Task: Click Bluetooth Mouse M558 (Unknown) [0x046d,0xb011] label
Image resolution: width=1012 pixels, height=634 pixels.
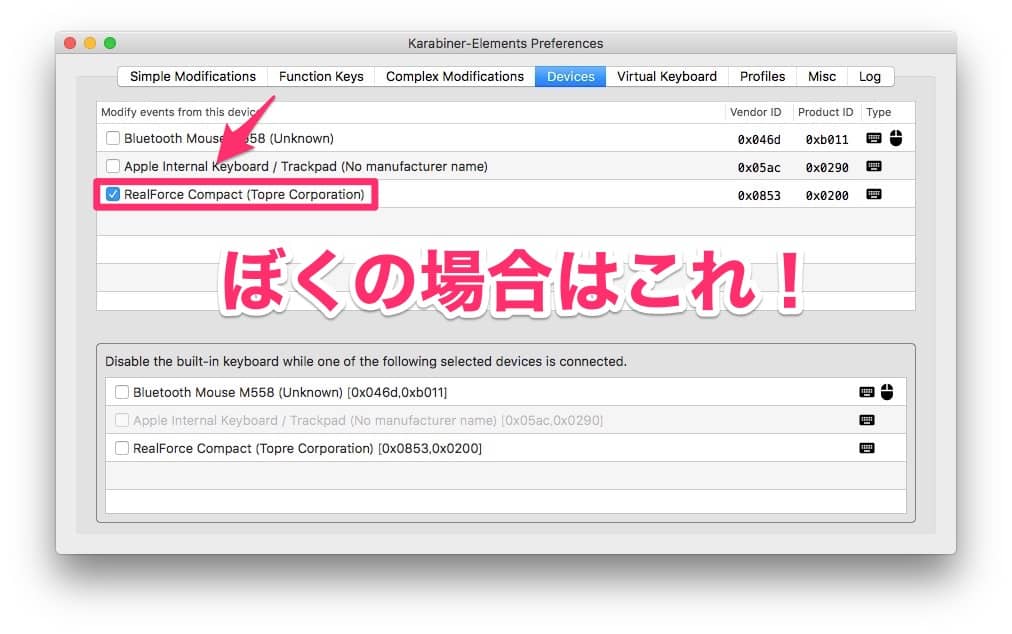Action: pyautogui.click(x=290, y=392)
